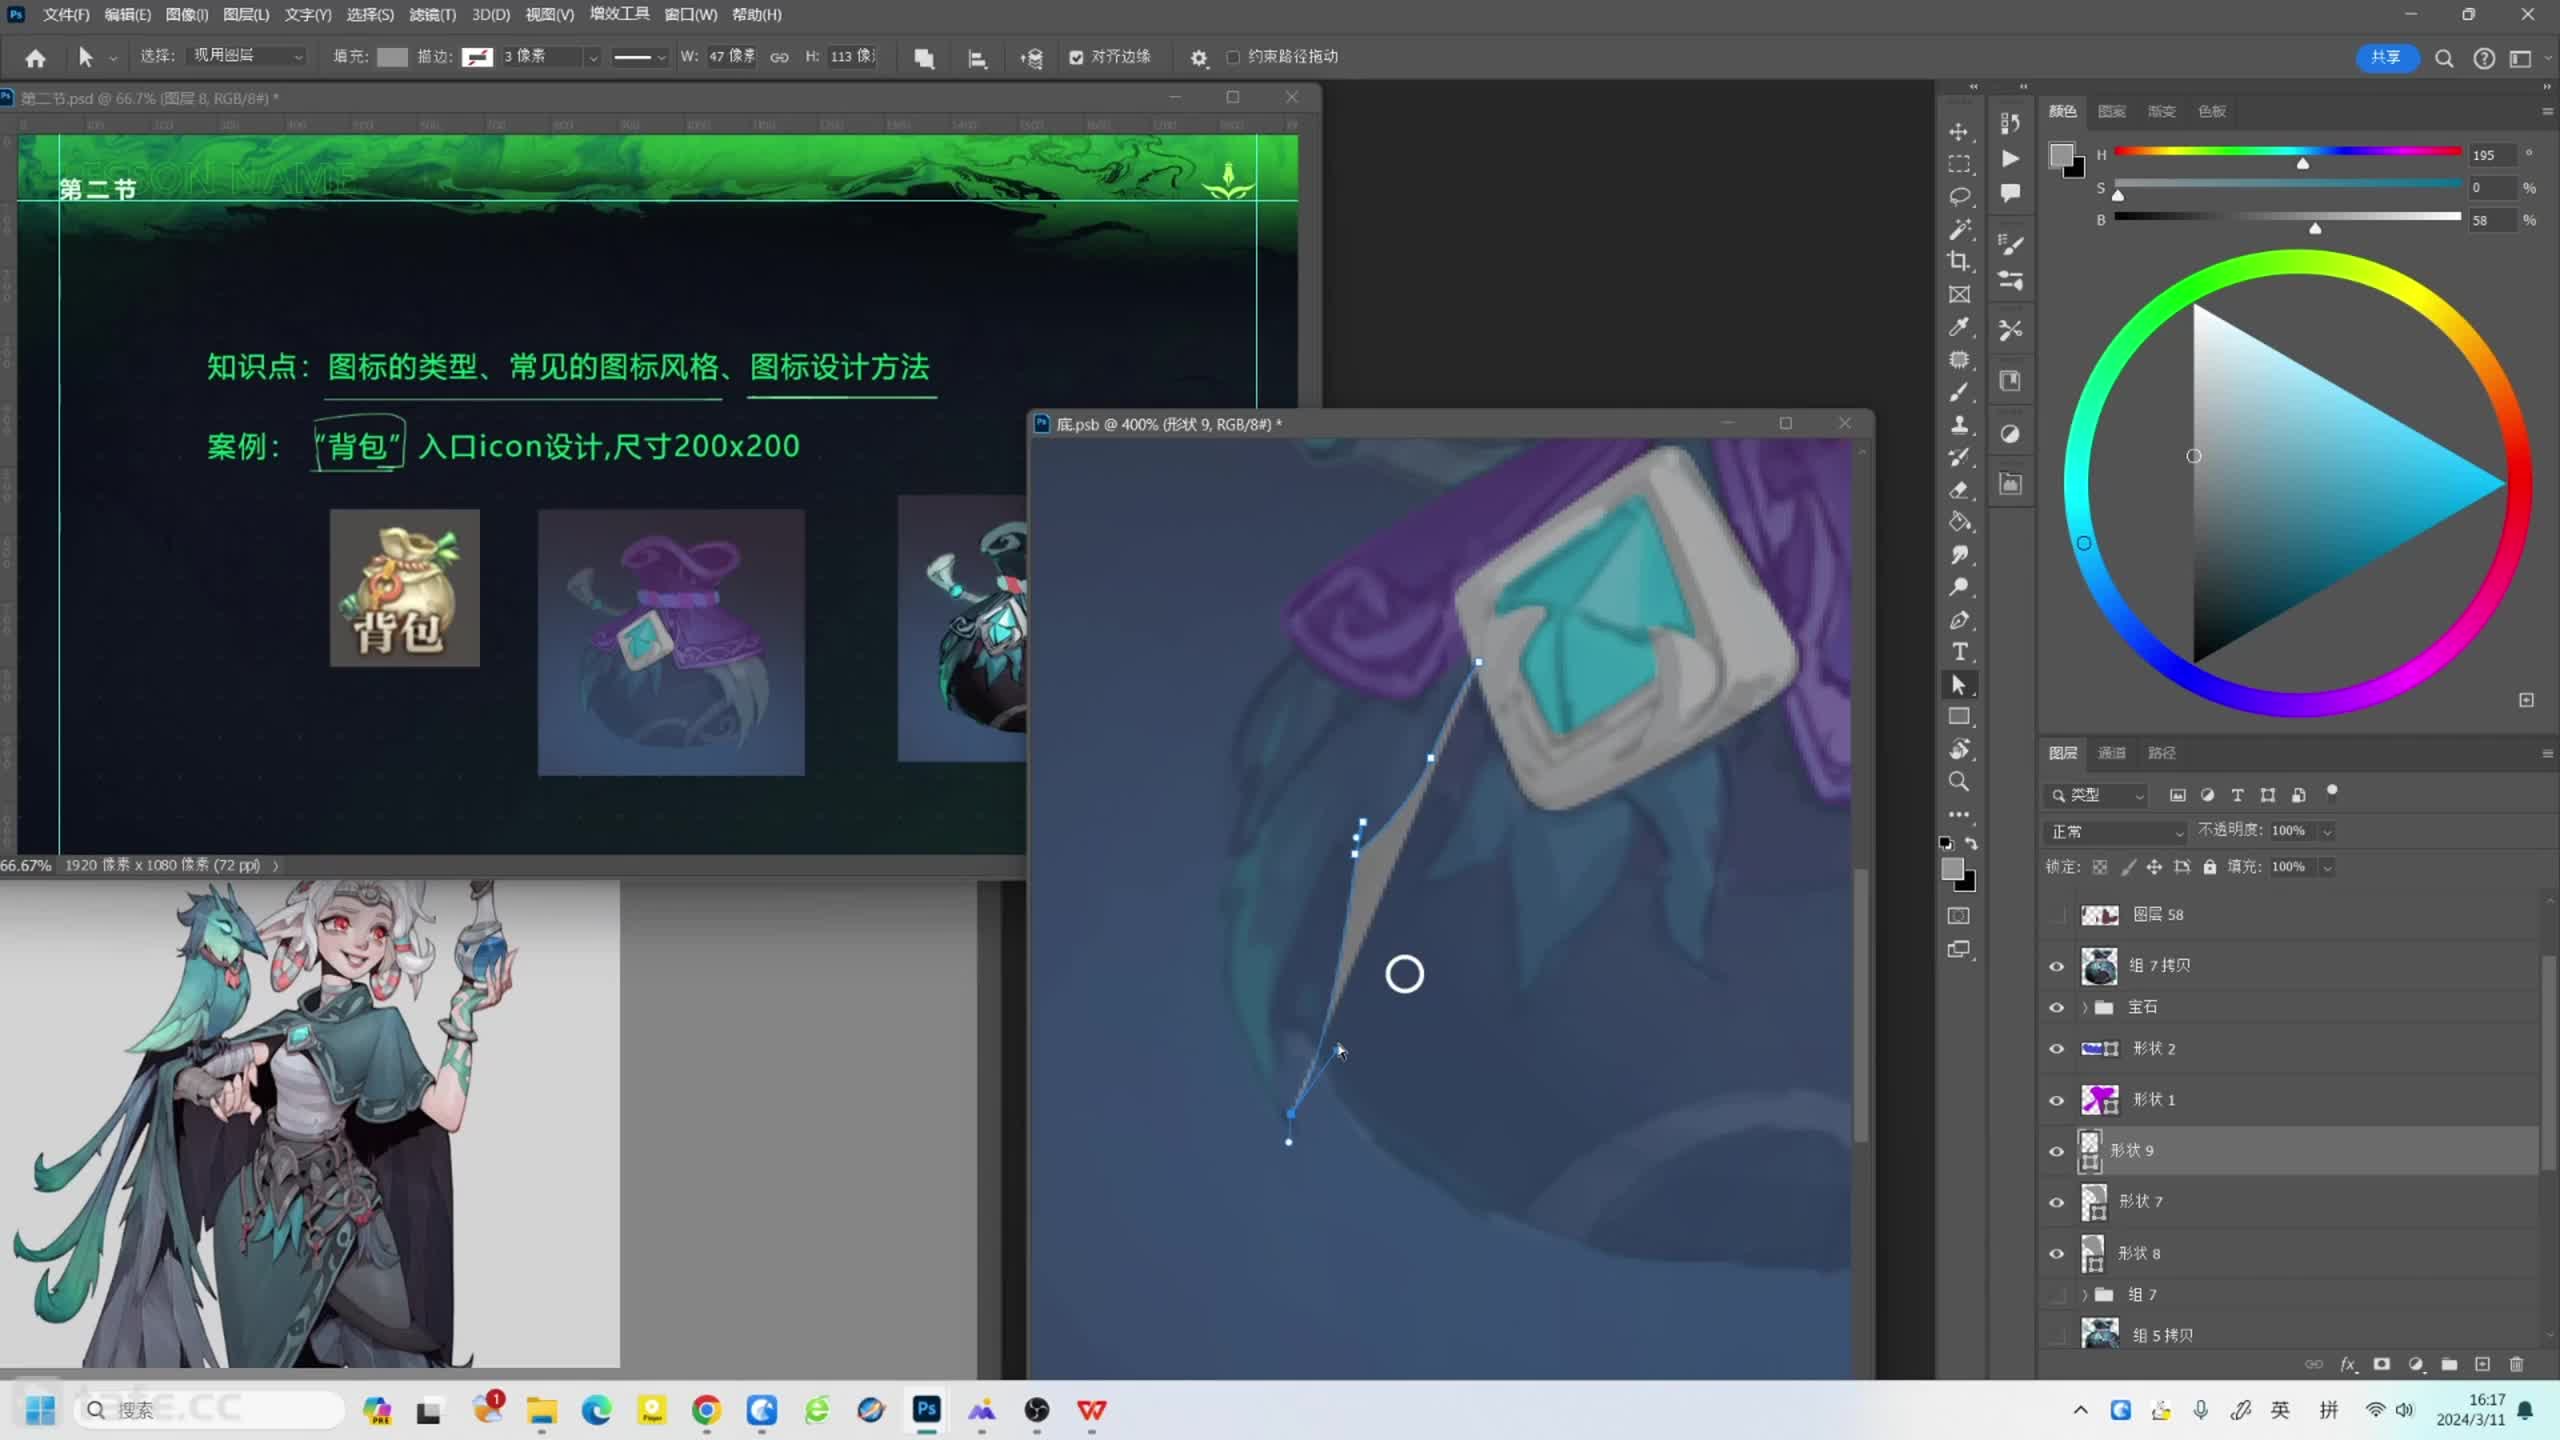Screen dimensions: 2560x1440
Task: Open path operations in the options bar
Action: [x=924, y=58]
